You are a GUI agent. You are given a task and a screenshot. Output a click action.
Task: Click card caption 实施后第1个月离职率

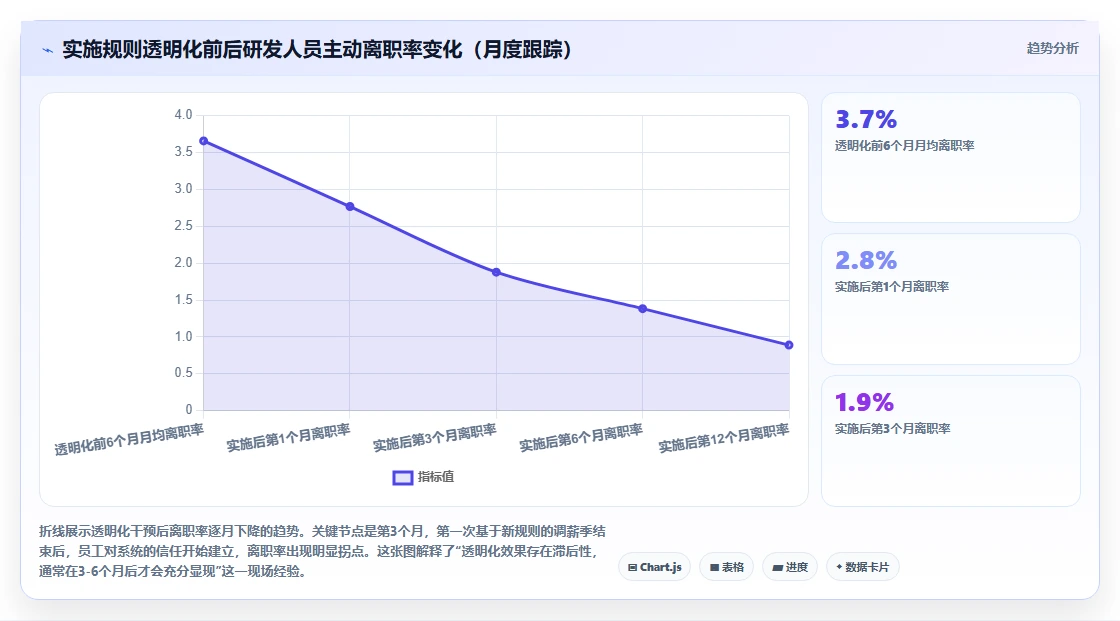click(x=891, y=287)
